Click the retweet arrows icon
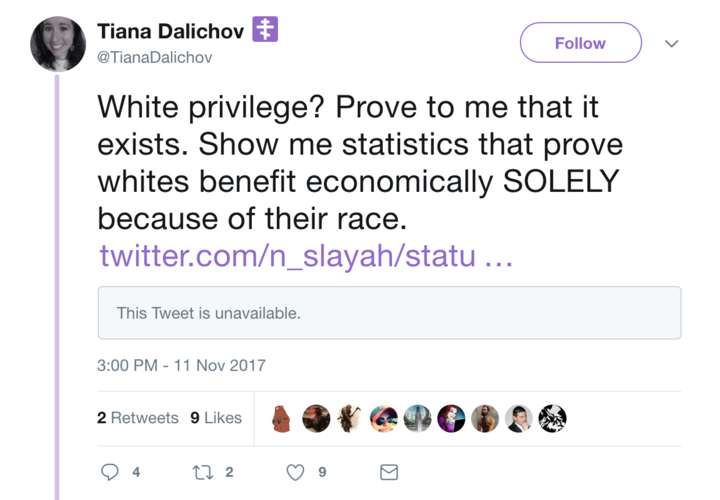720x500 pixels. [203, 472]
